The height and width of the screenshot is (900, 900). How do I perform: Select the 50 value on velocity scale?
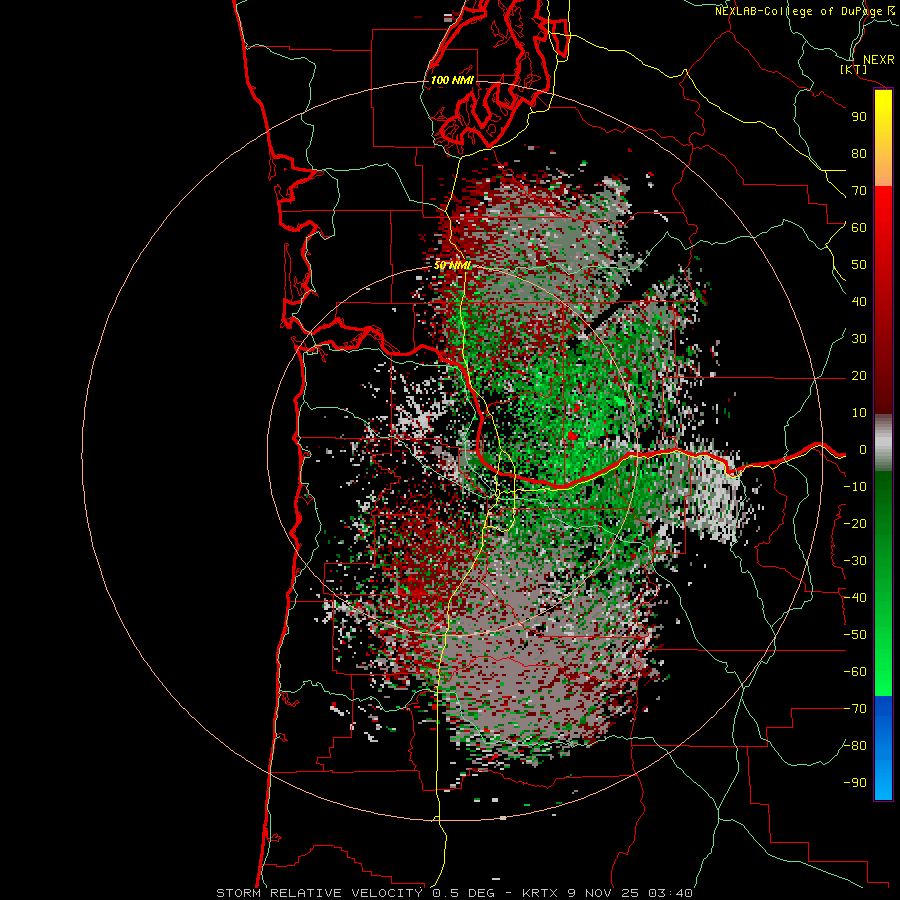859,265
